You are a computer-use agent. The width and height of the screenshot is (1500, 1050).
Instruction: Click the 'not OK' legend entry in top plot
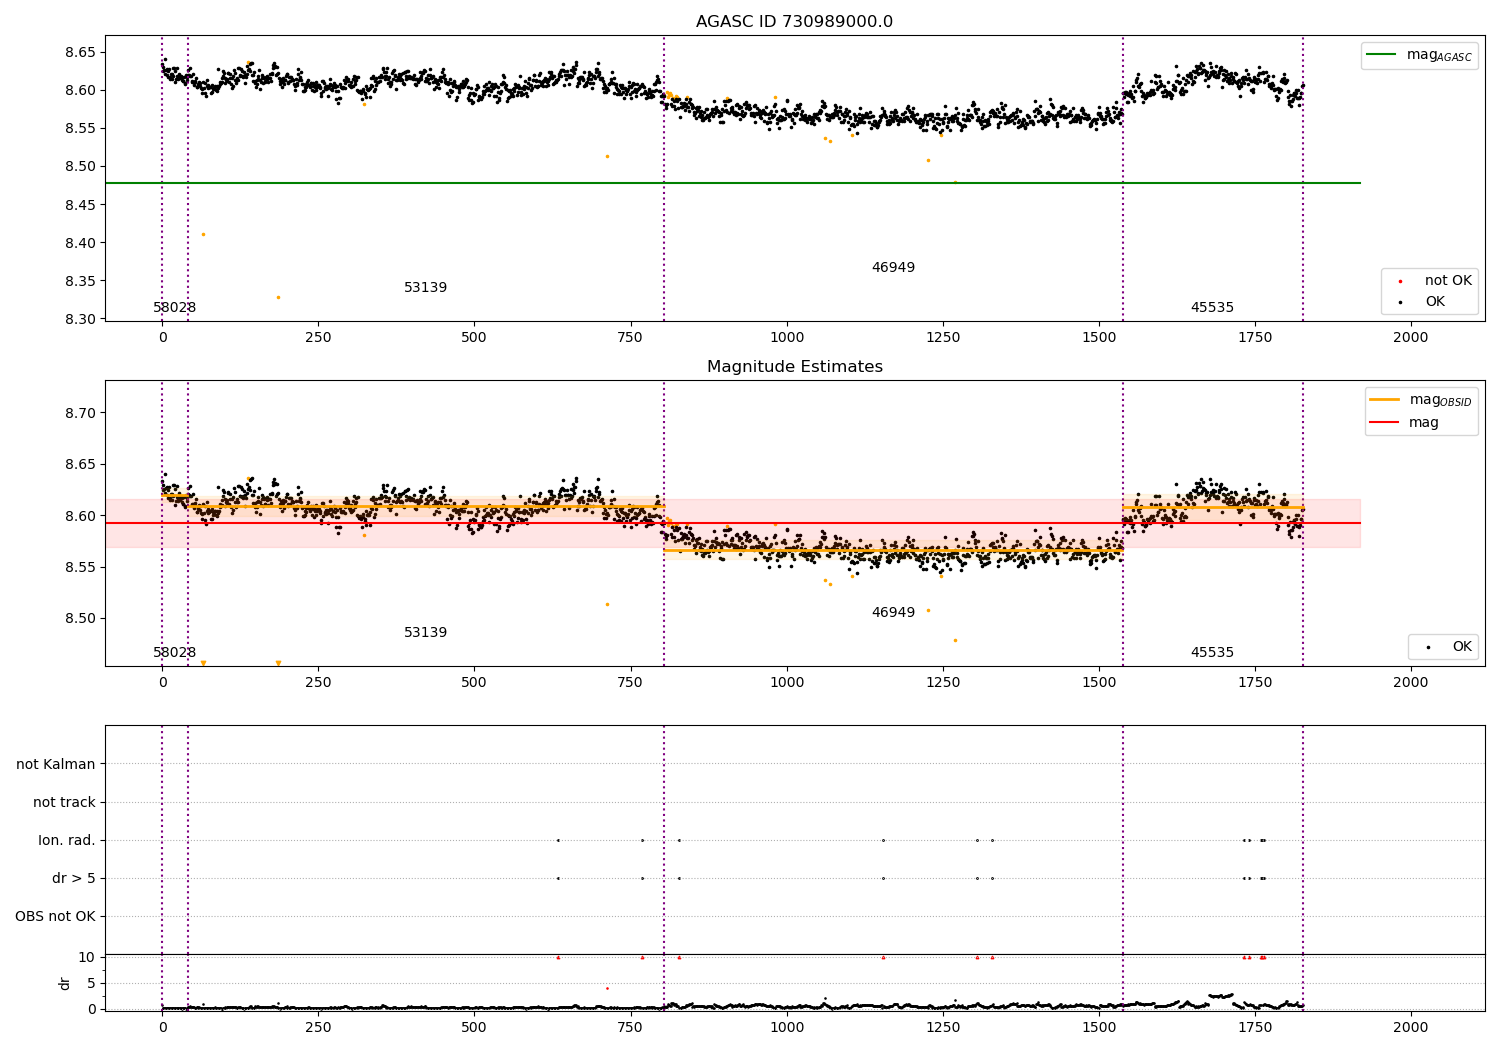pos(1434,281)
